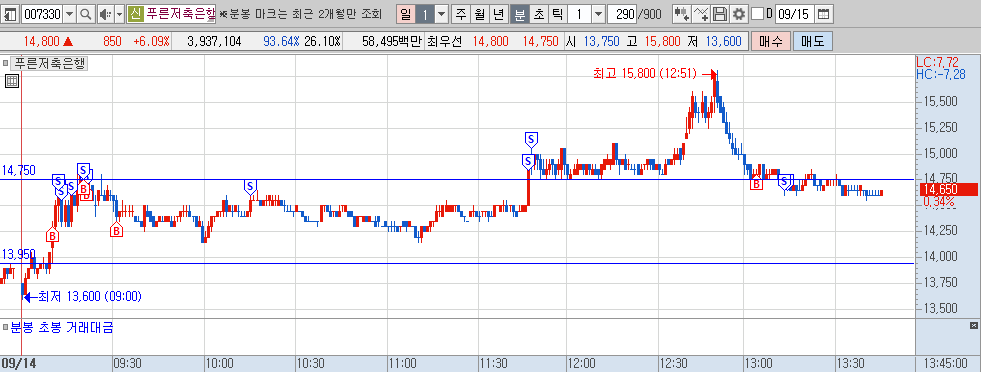The width and height of the screenshot is (981, 372).
Task: Click the volume value 3,937,104
Action: click(x=215, y=42)
